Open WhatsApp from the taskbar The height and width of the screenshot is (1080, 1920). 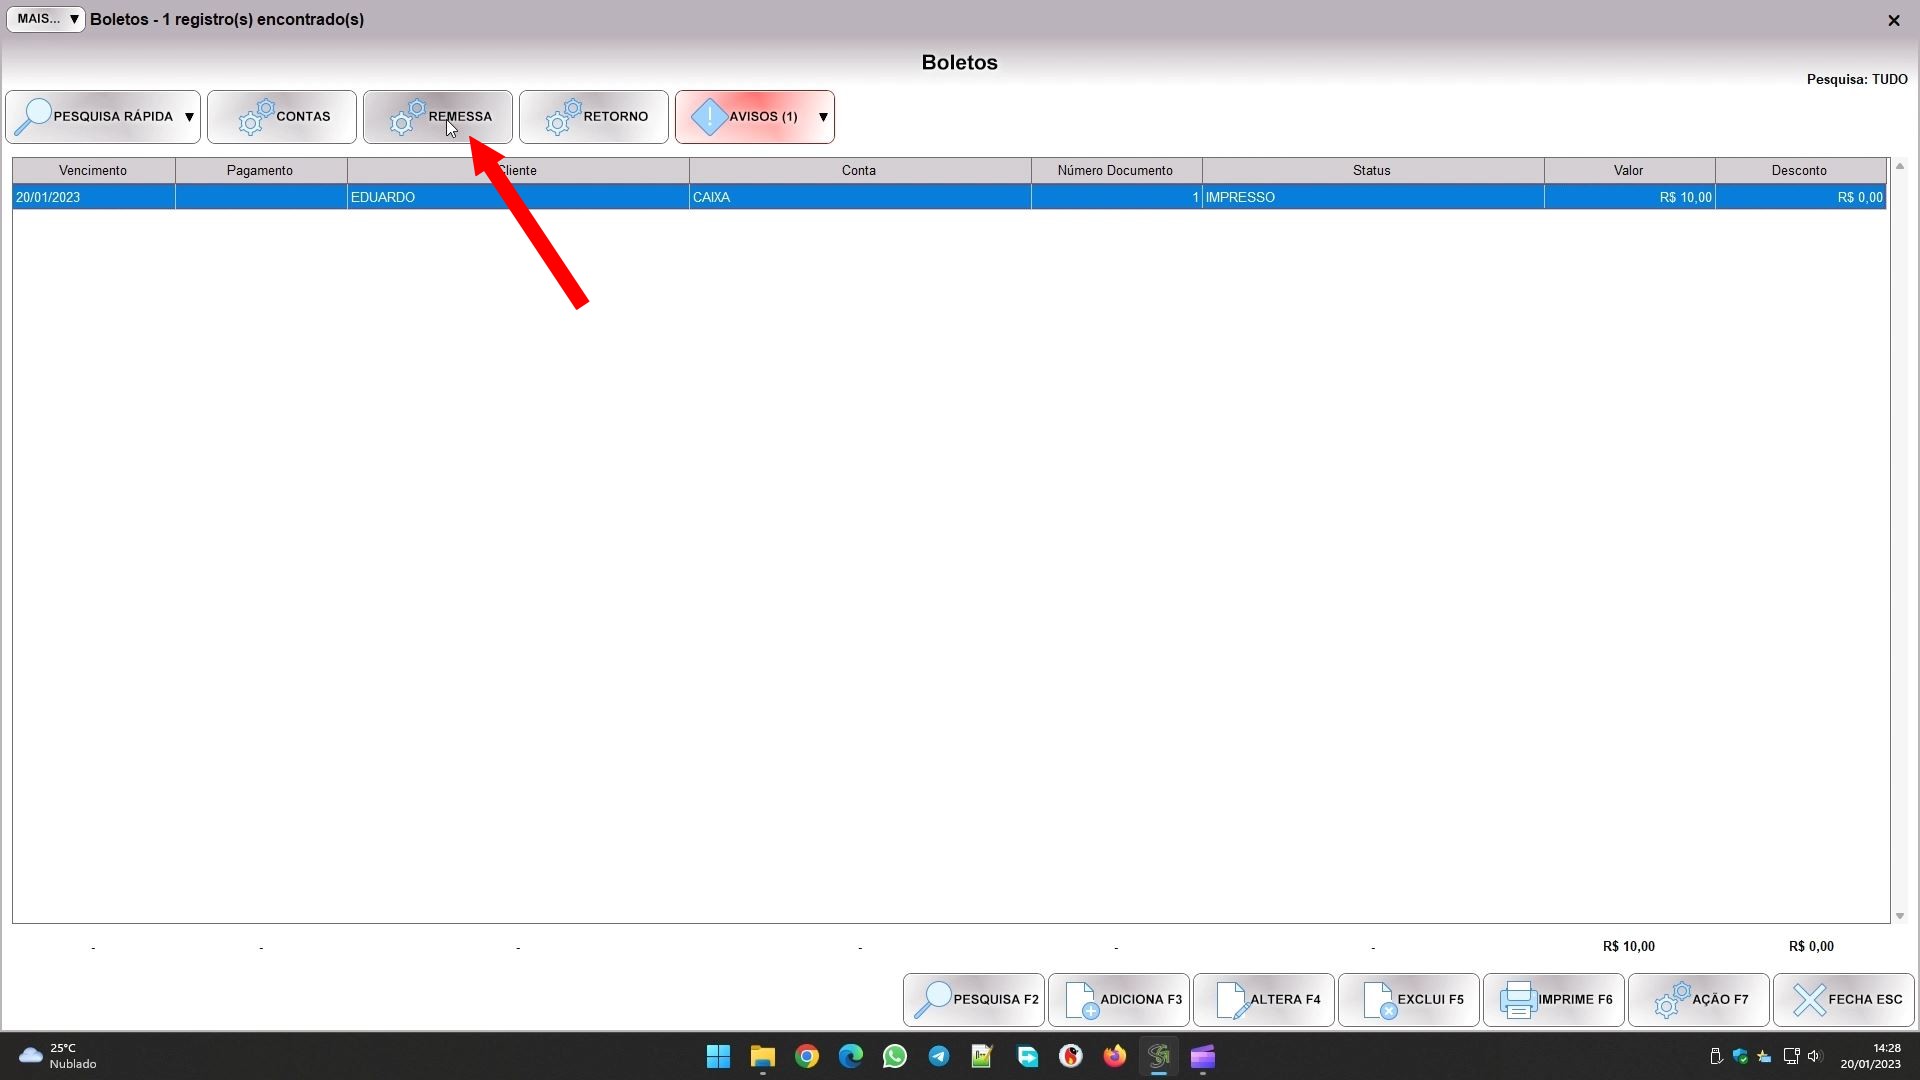895,1056
